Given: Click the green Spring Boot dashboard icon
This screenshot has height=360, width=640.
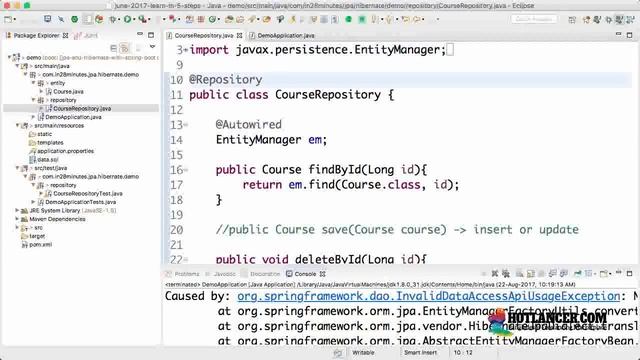Looking at the screenshot, I should 74,19.
